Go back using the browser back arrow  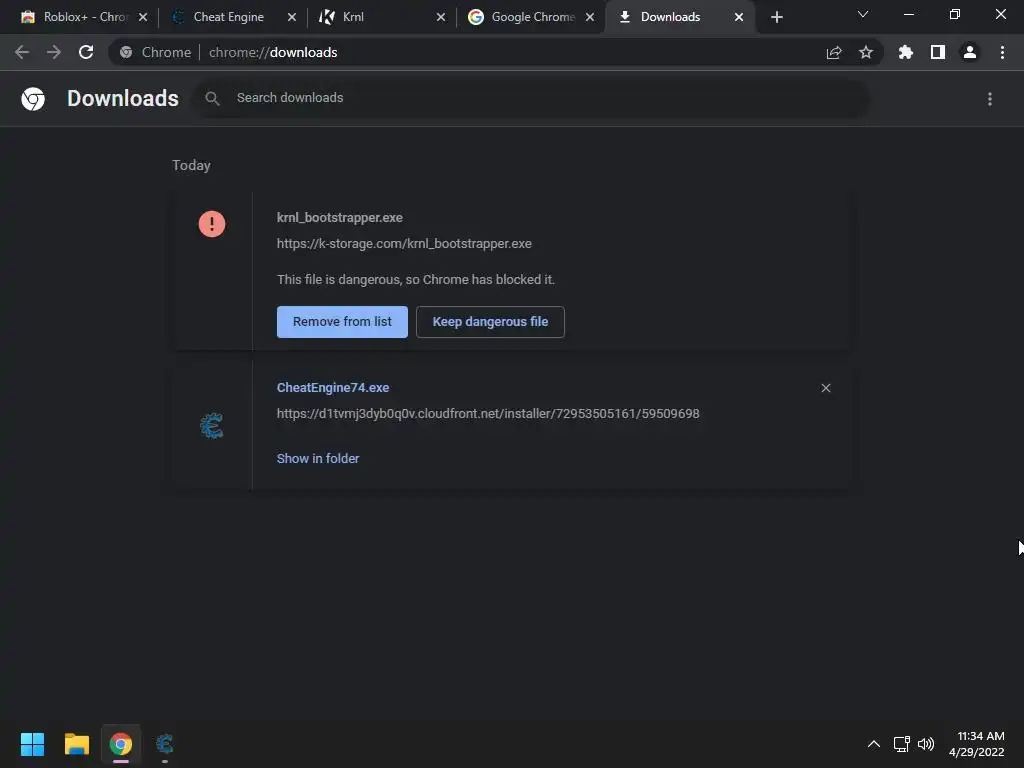(x=22, y=52)
